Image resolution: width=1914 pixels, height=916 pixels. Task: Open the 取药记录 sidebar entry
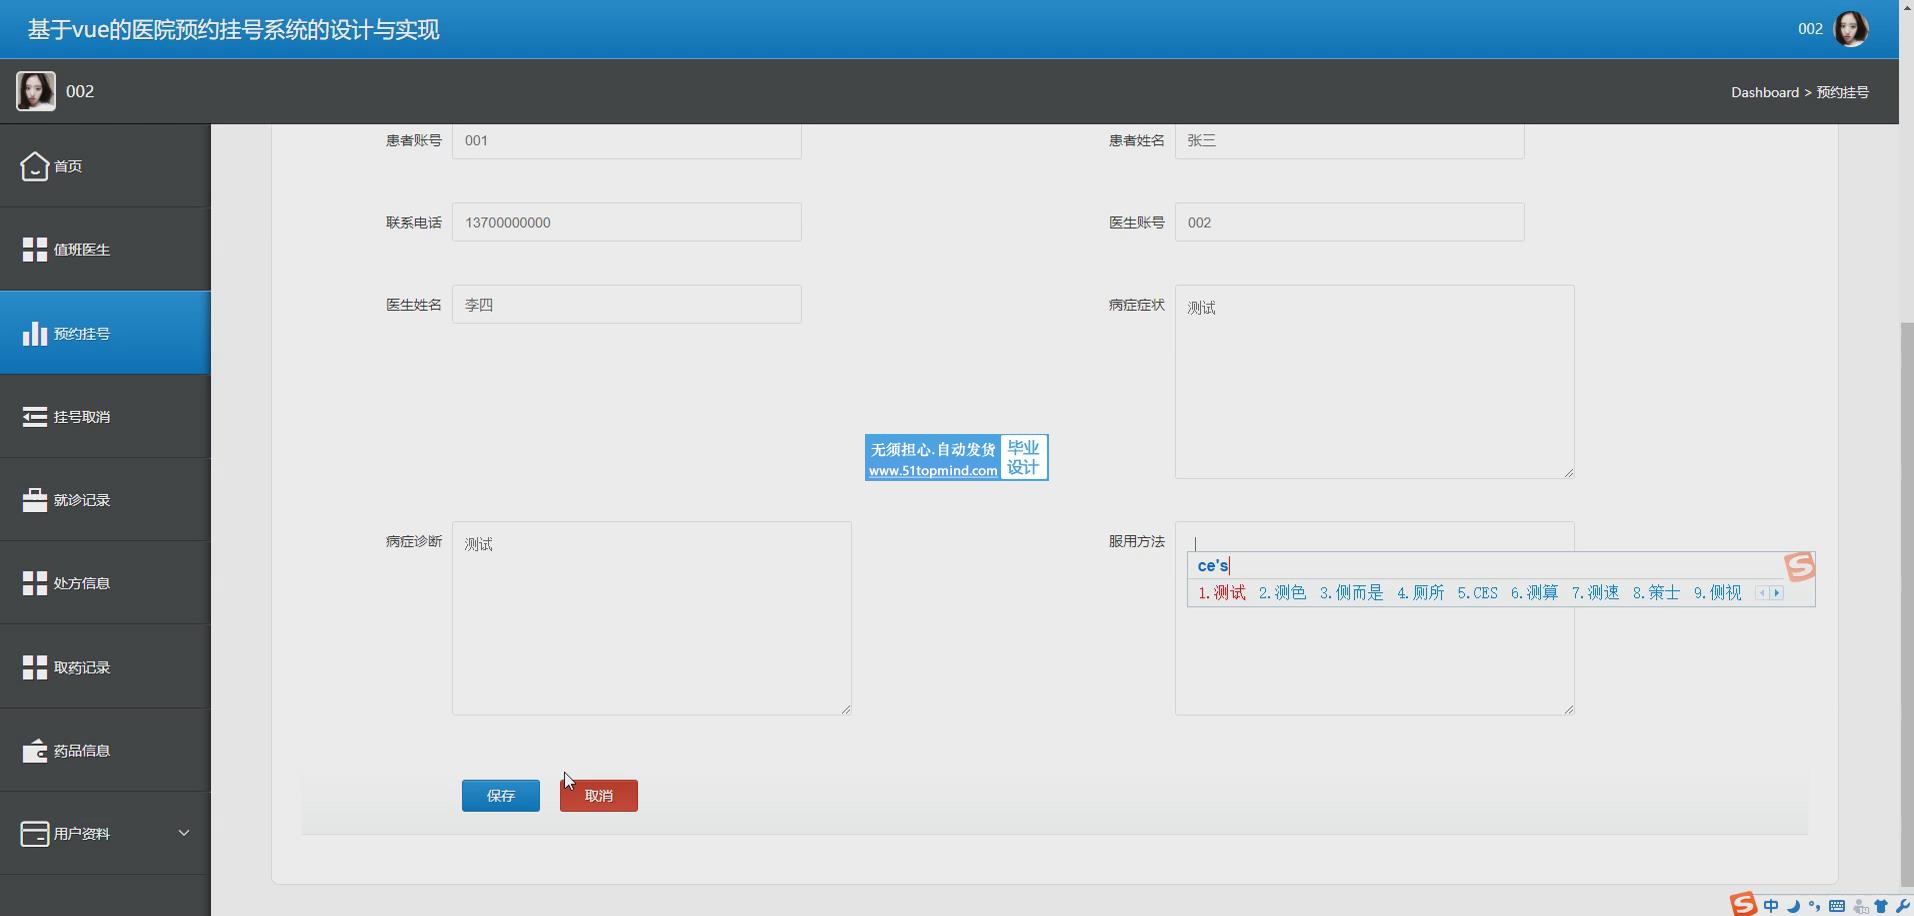pyautogui.click(x=105, y=667)
